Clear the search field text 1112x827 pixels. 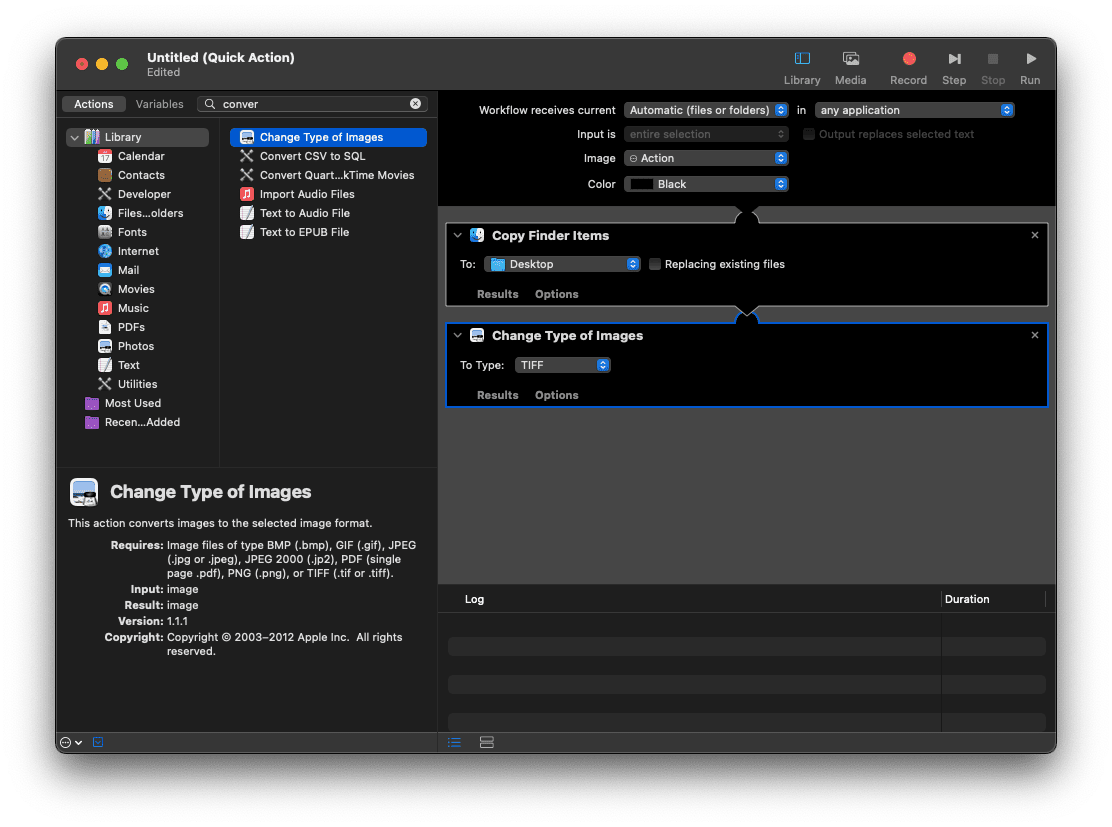click(416, 104)
